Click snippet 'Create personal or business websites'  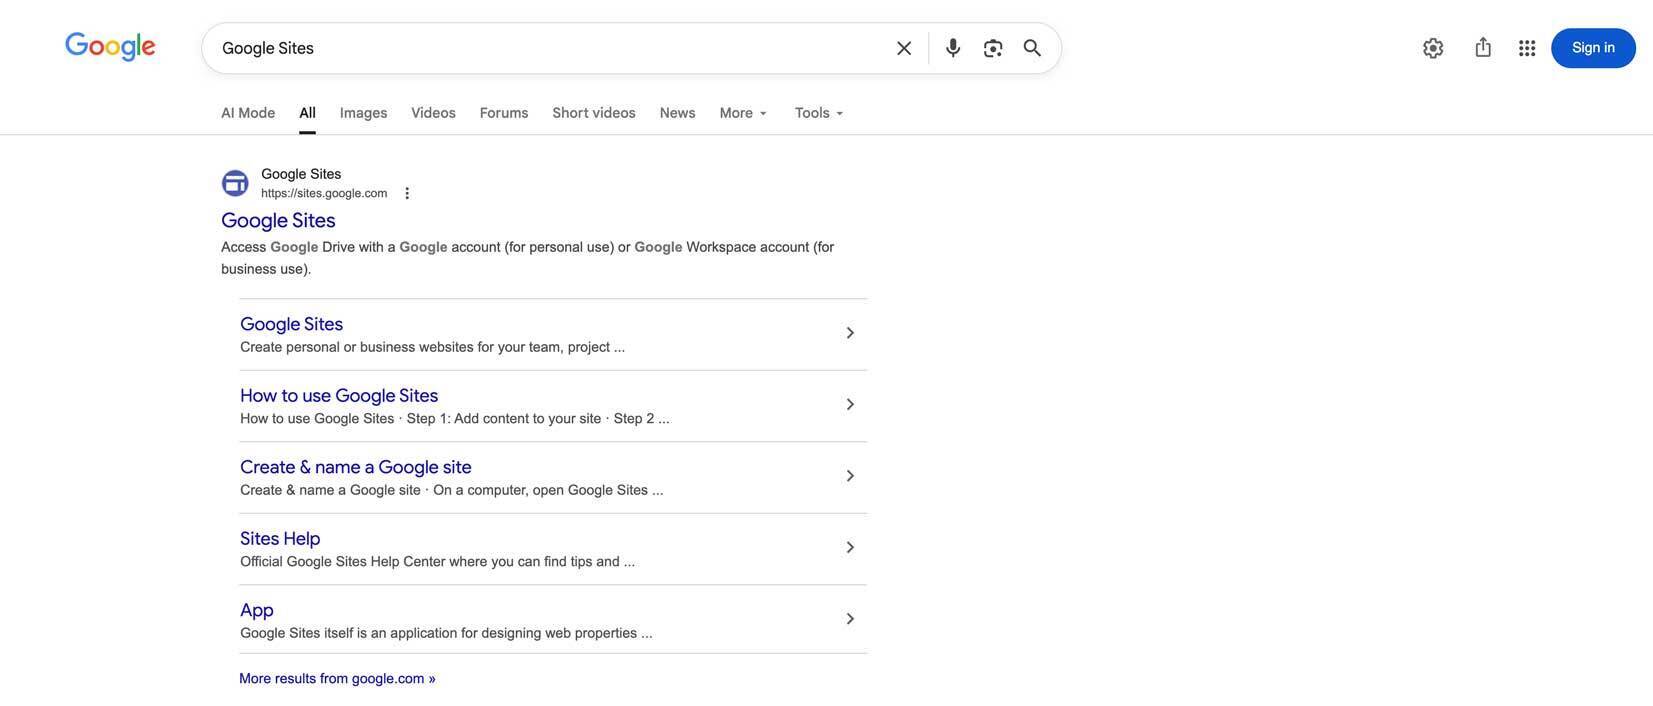pos(432,347)
